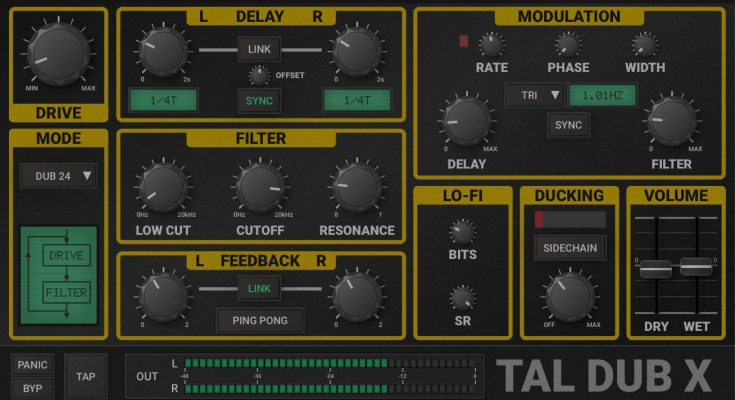Click the modulation WIDTH knob
The height and width of the screenshot is (400, 735).
tap(643, 44)
